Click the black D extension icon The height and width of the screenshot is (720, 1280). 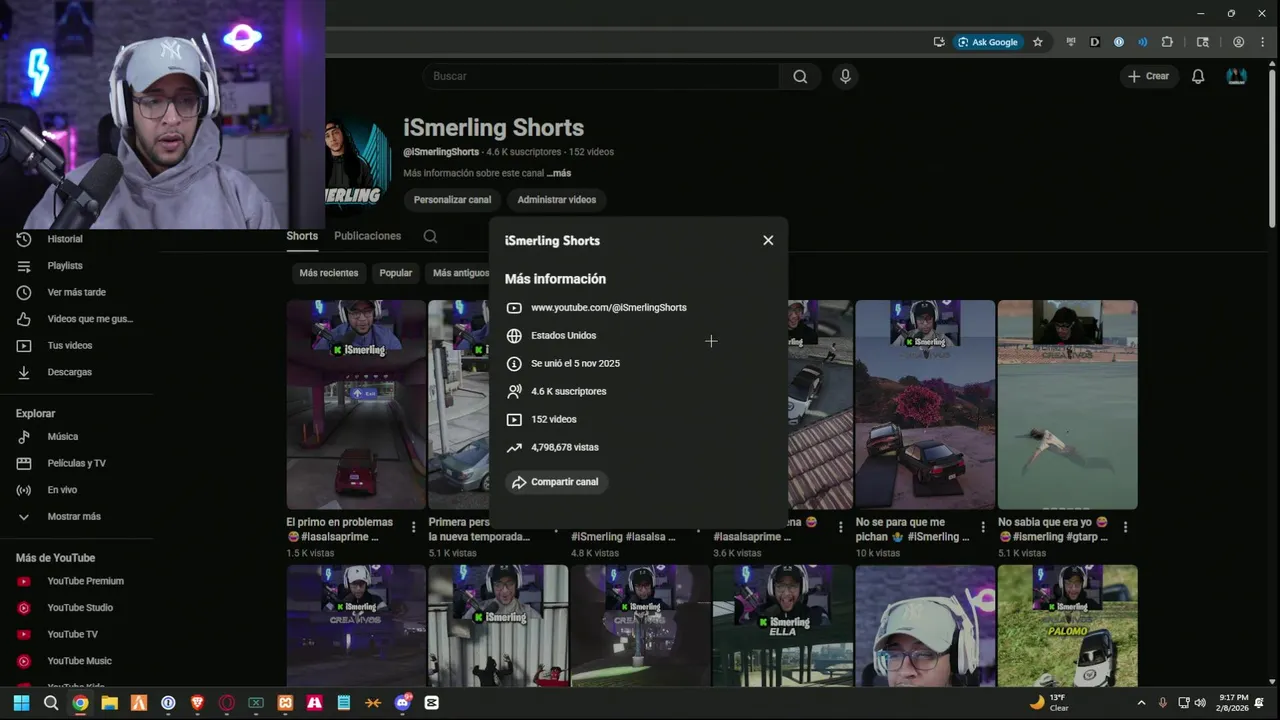(x=1095, y=42)
